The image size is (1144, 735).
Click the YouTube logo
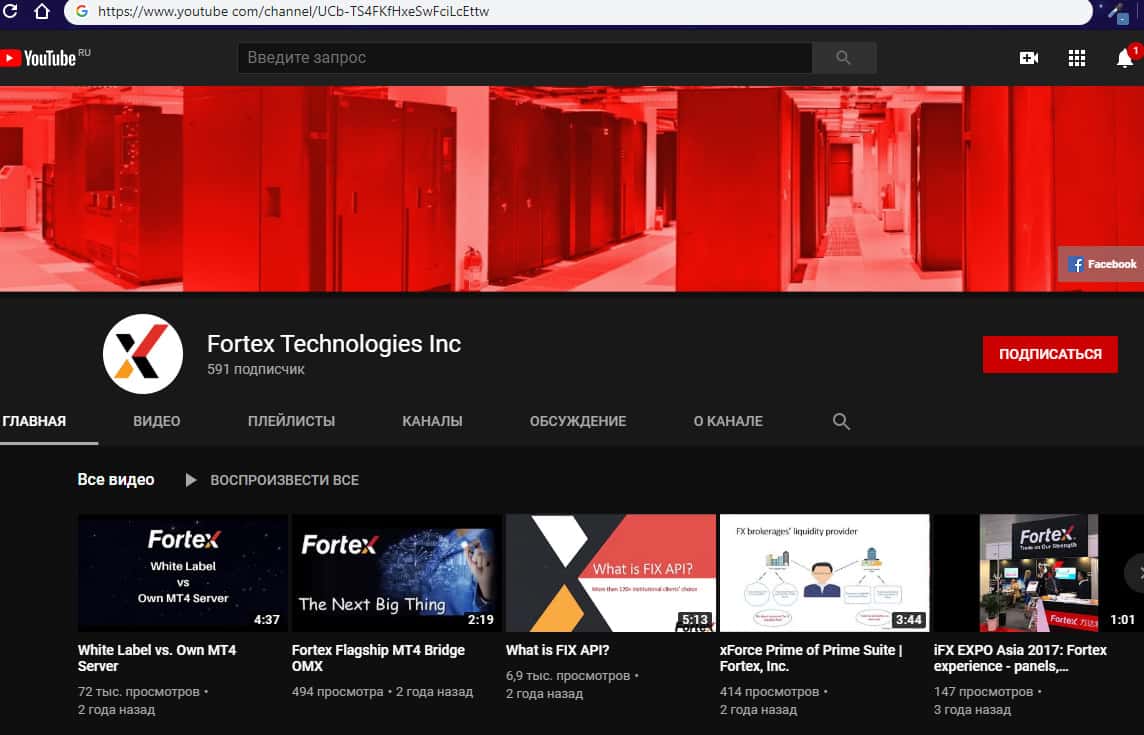pos(38,58)
